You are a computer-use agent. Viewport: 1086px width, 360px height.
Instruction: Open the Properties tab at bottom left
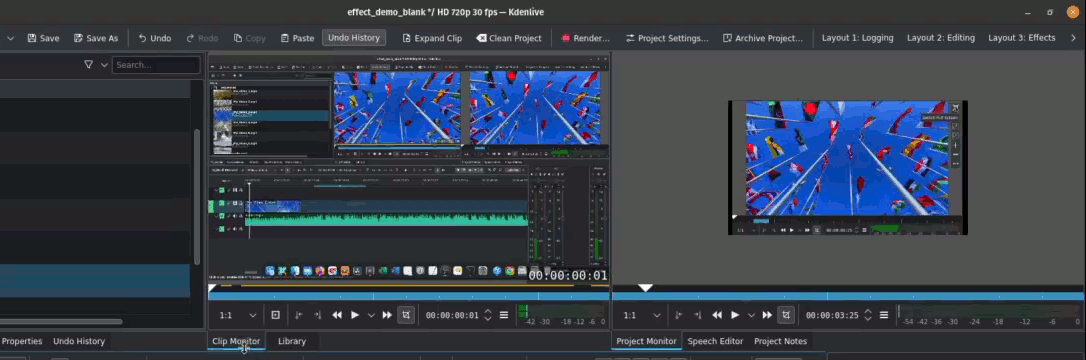coord(22,341)
